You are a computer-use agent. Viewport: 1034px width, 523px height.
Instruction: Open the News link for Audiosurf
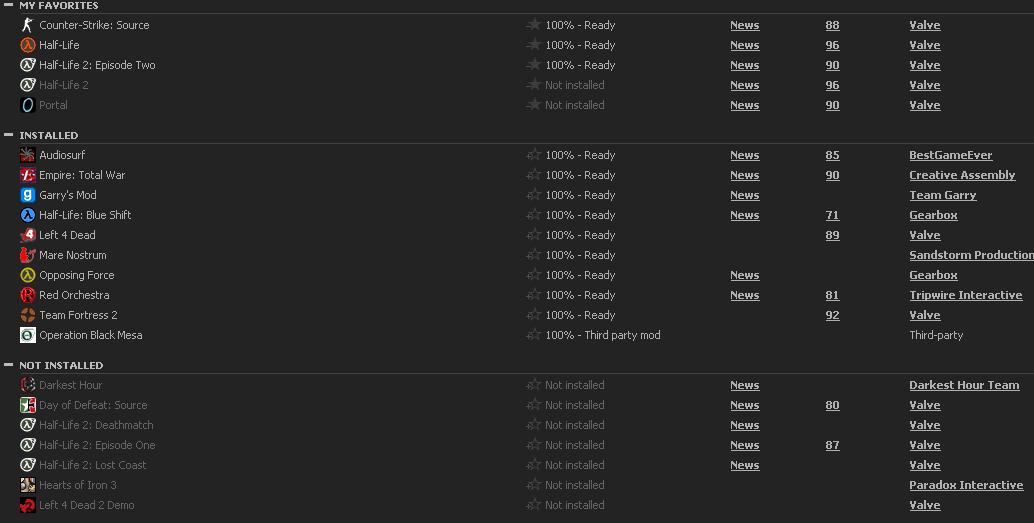point(745,155)
